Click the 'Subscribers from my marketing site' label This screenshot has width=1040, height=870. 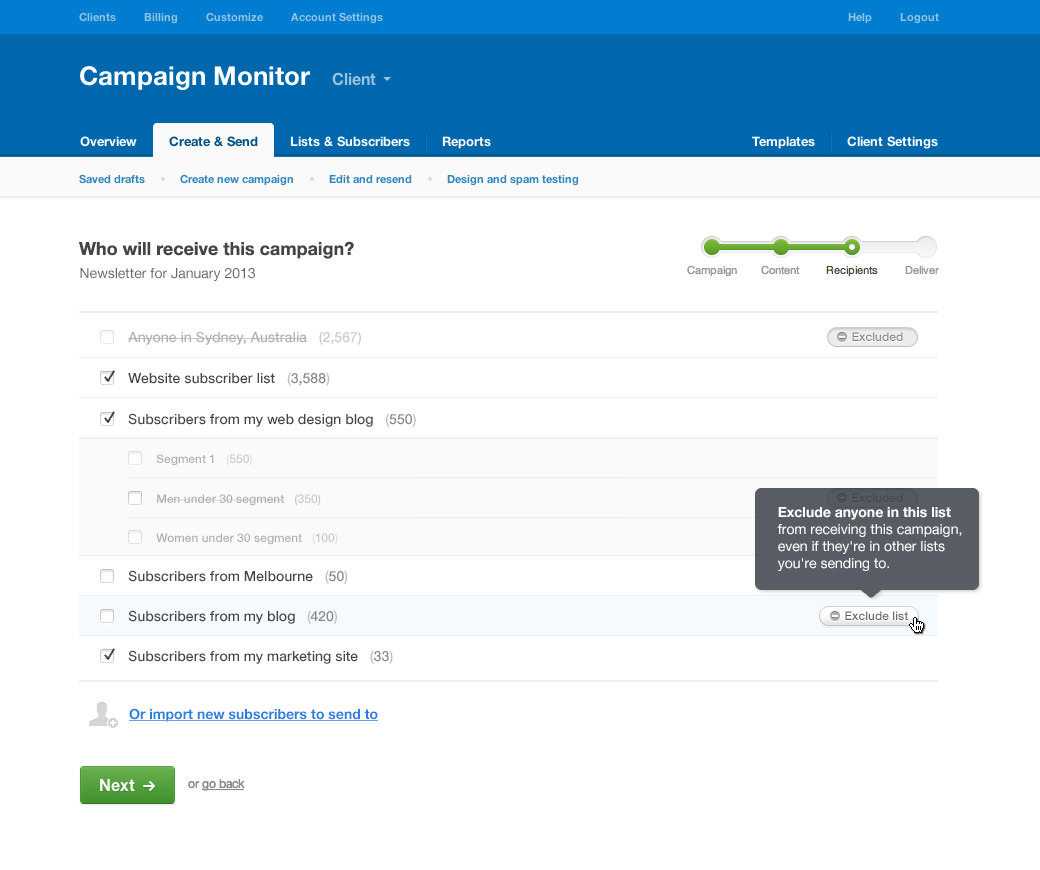pyautogui.click(x=243, y=656)
